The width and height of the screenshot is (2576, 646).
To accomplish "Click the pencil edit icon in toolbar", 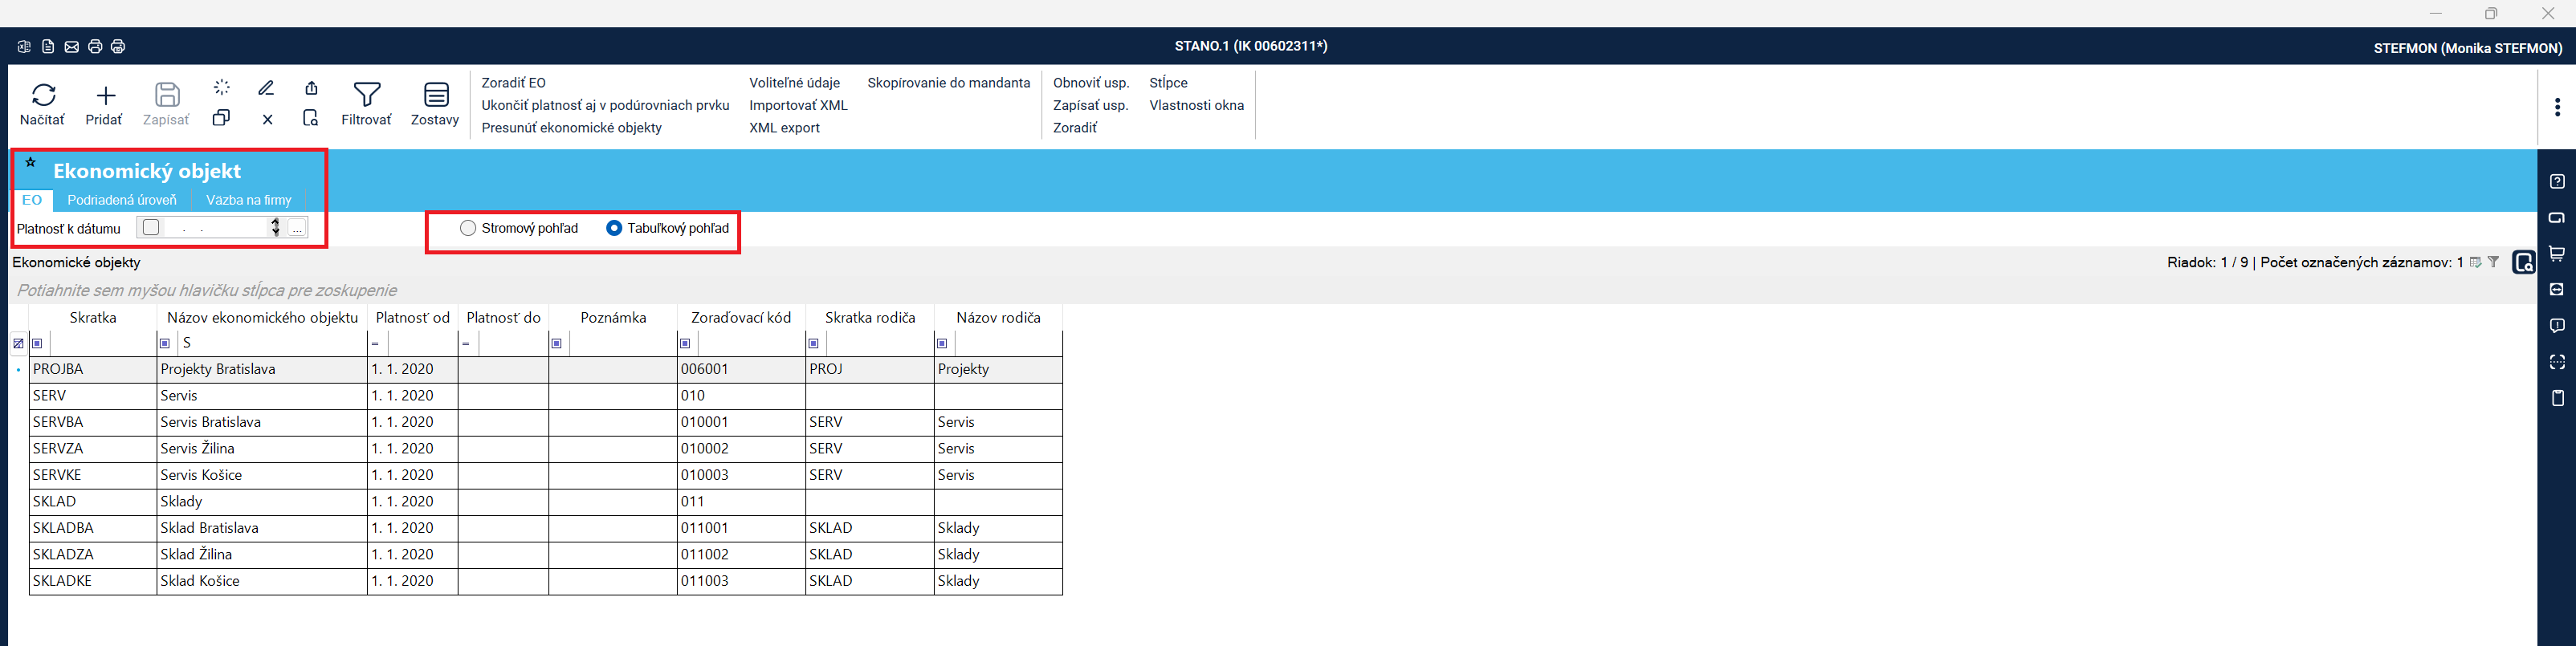I will [x=266, y=88].
